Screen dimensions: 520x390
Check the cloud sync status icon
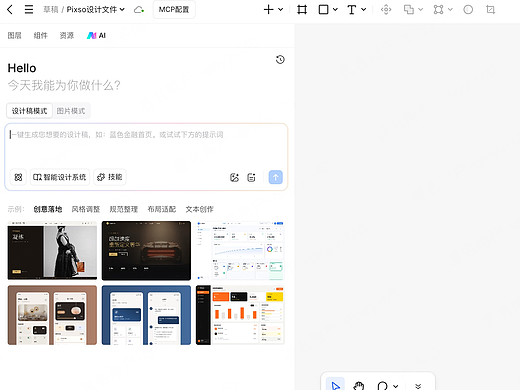click(139, 10)
